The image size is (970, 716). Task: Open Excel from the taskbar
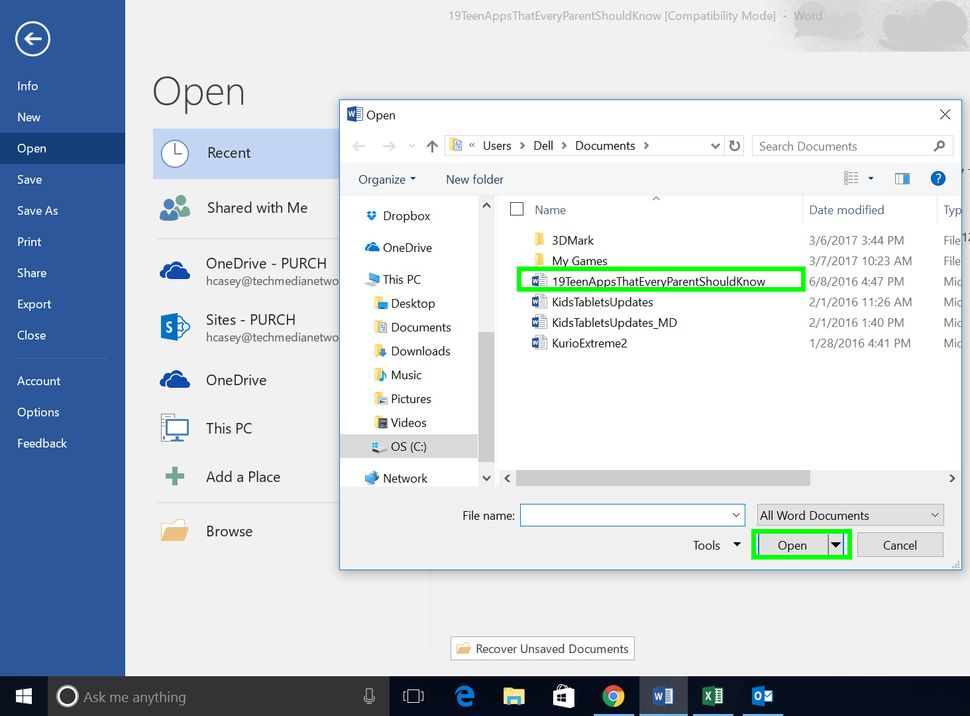click(x=713, y=696)
